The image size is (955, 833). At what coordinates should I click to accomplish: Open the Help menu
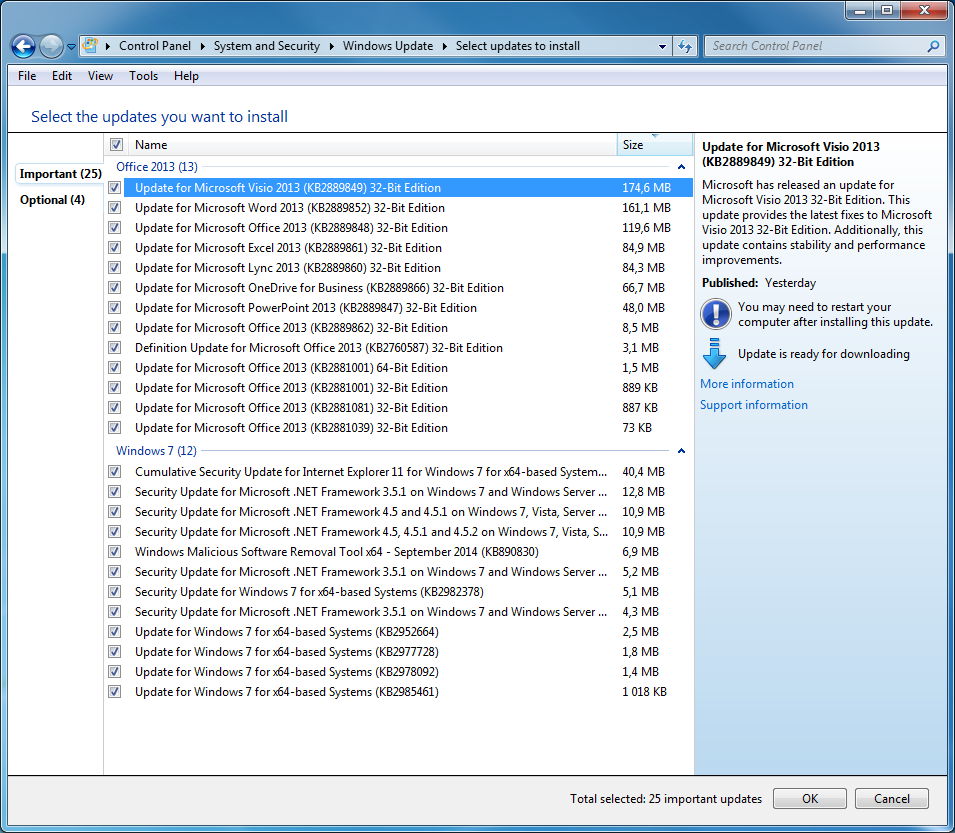pos(186,76)
